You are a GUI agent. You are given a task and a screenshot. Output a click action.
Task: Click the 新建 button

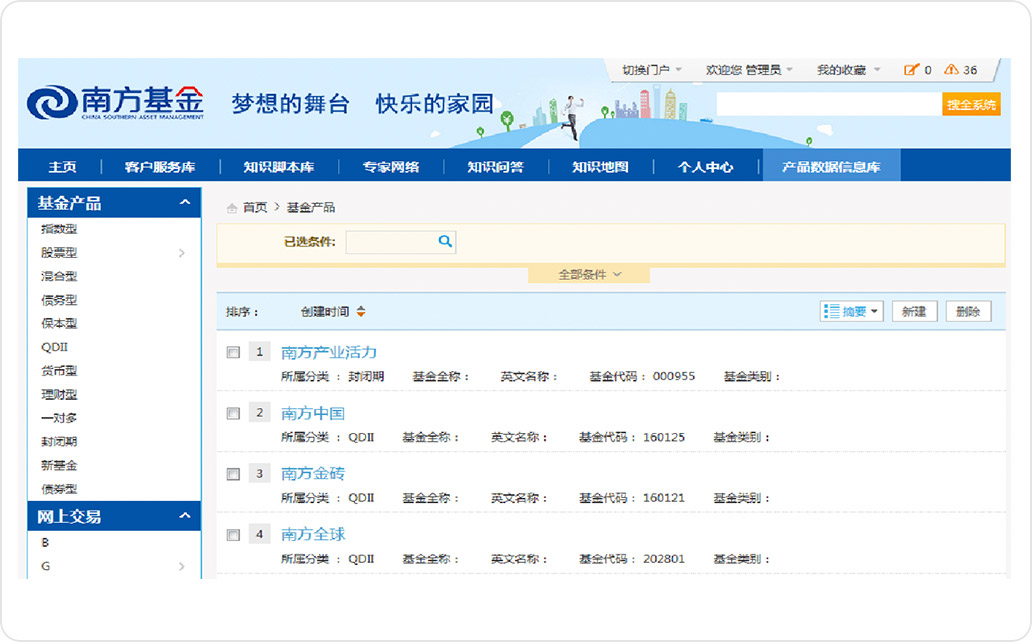tap(913, 312)
